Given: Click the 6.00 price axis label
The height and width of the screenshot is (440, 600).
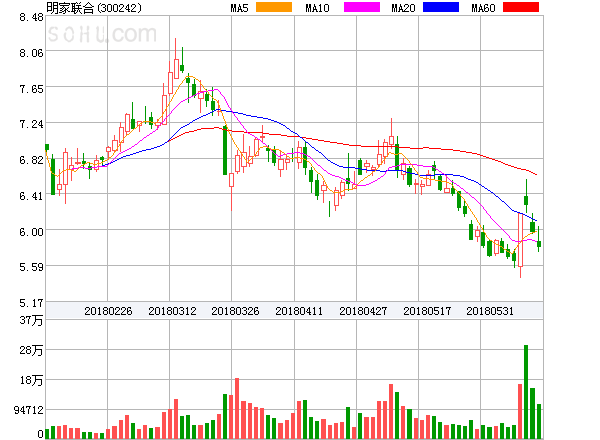Looking at the screenshot, I should point(31,232).
